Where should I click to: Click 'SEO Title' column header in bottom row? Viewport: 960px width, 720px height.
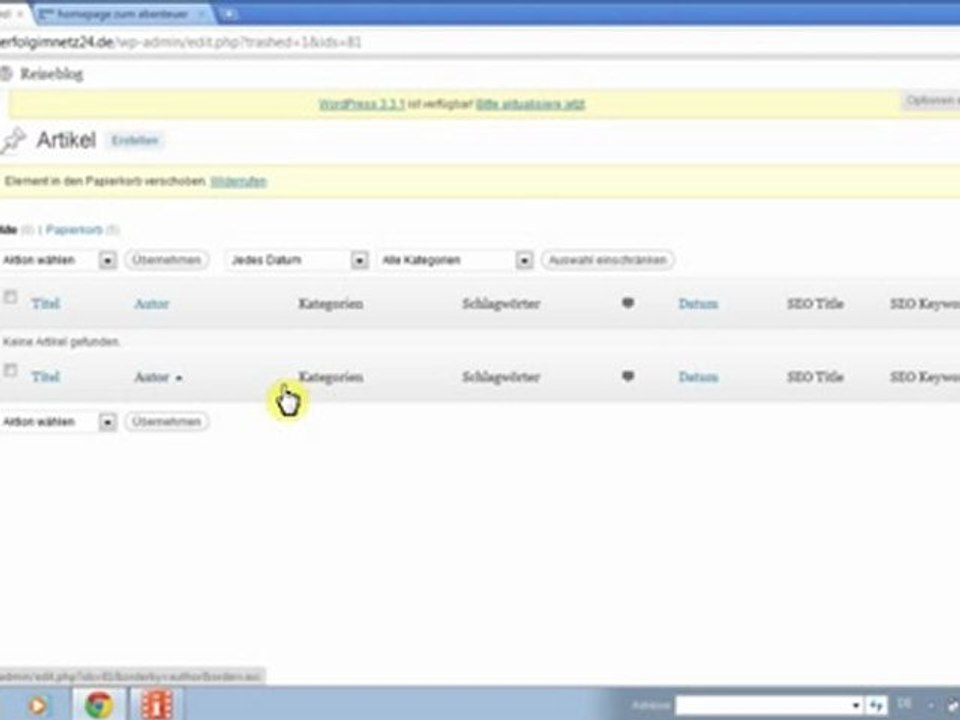[x=815, y=377]
